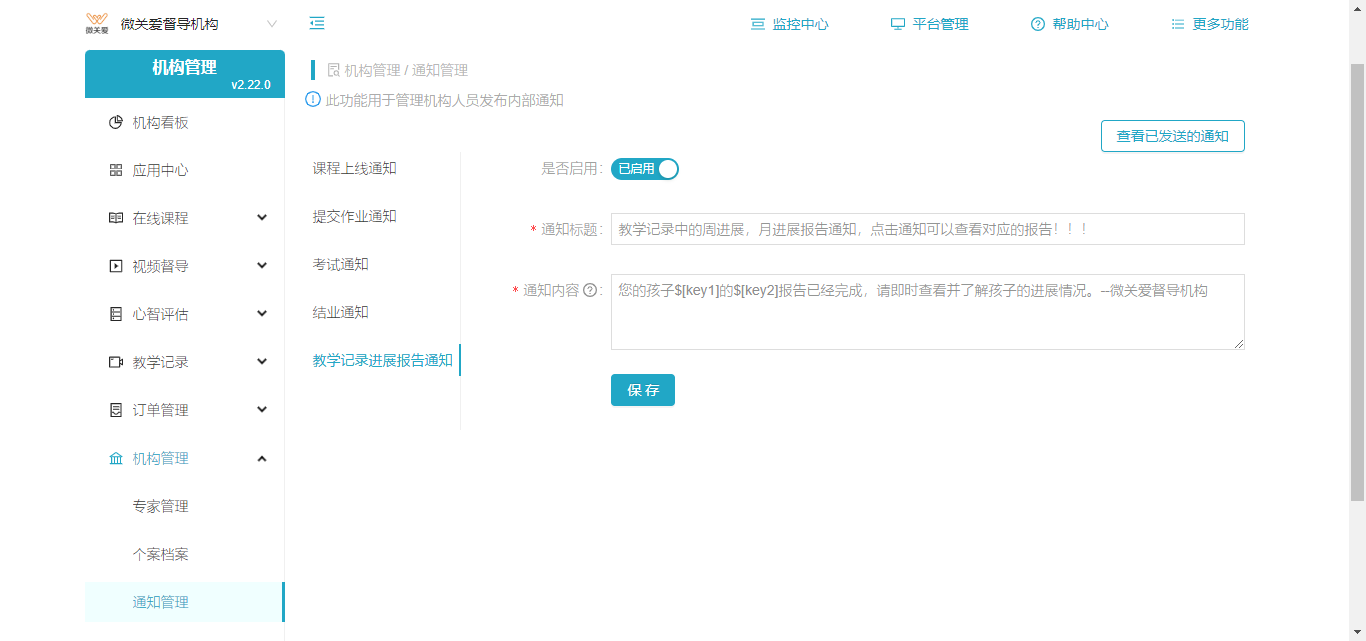Select 通知管理 in the sidebar submenu
Viewport: 1366px width, 641px height.
[185, 602]
